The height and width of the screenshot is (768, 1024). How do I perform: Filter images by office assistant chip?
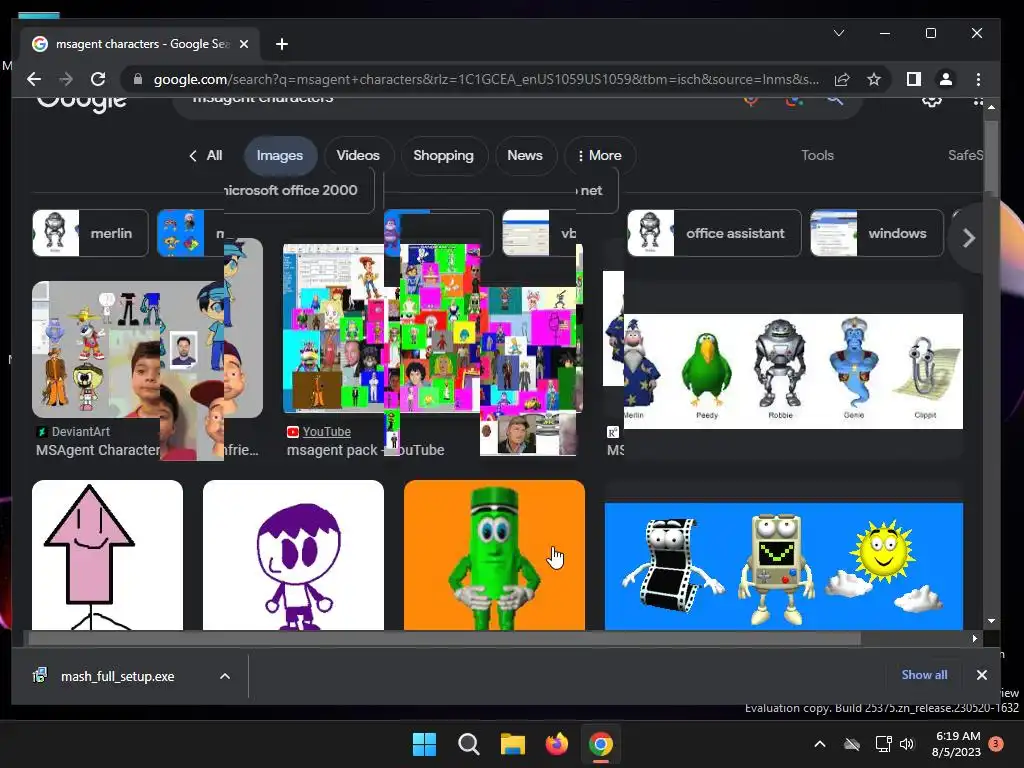(x=714, y=233)
